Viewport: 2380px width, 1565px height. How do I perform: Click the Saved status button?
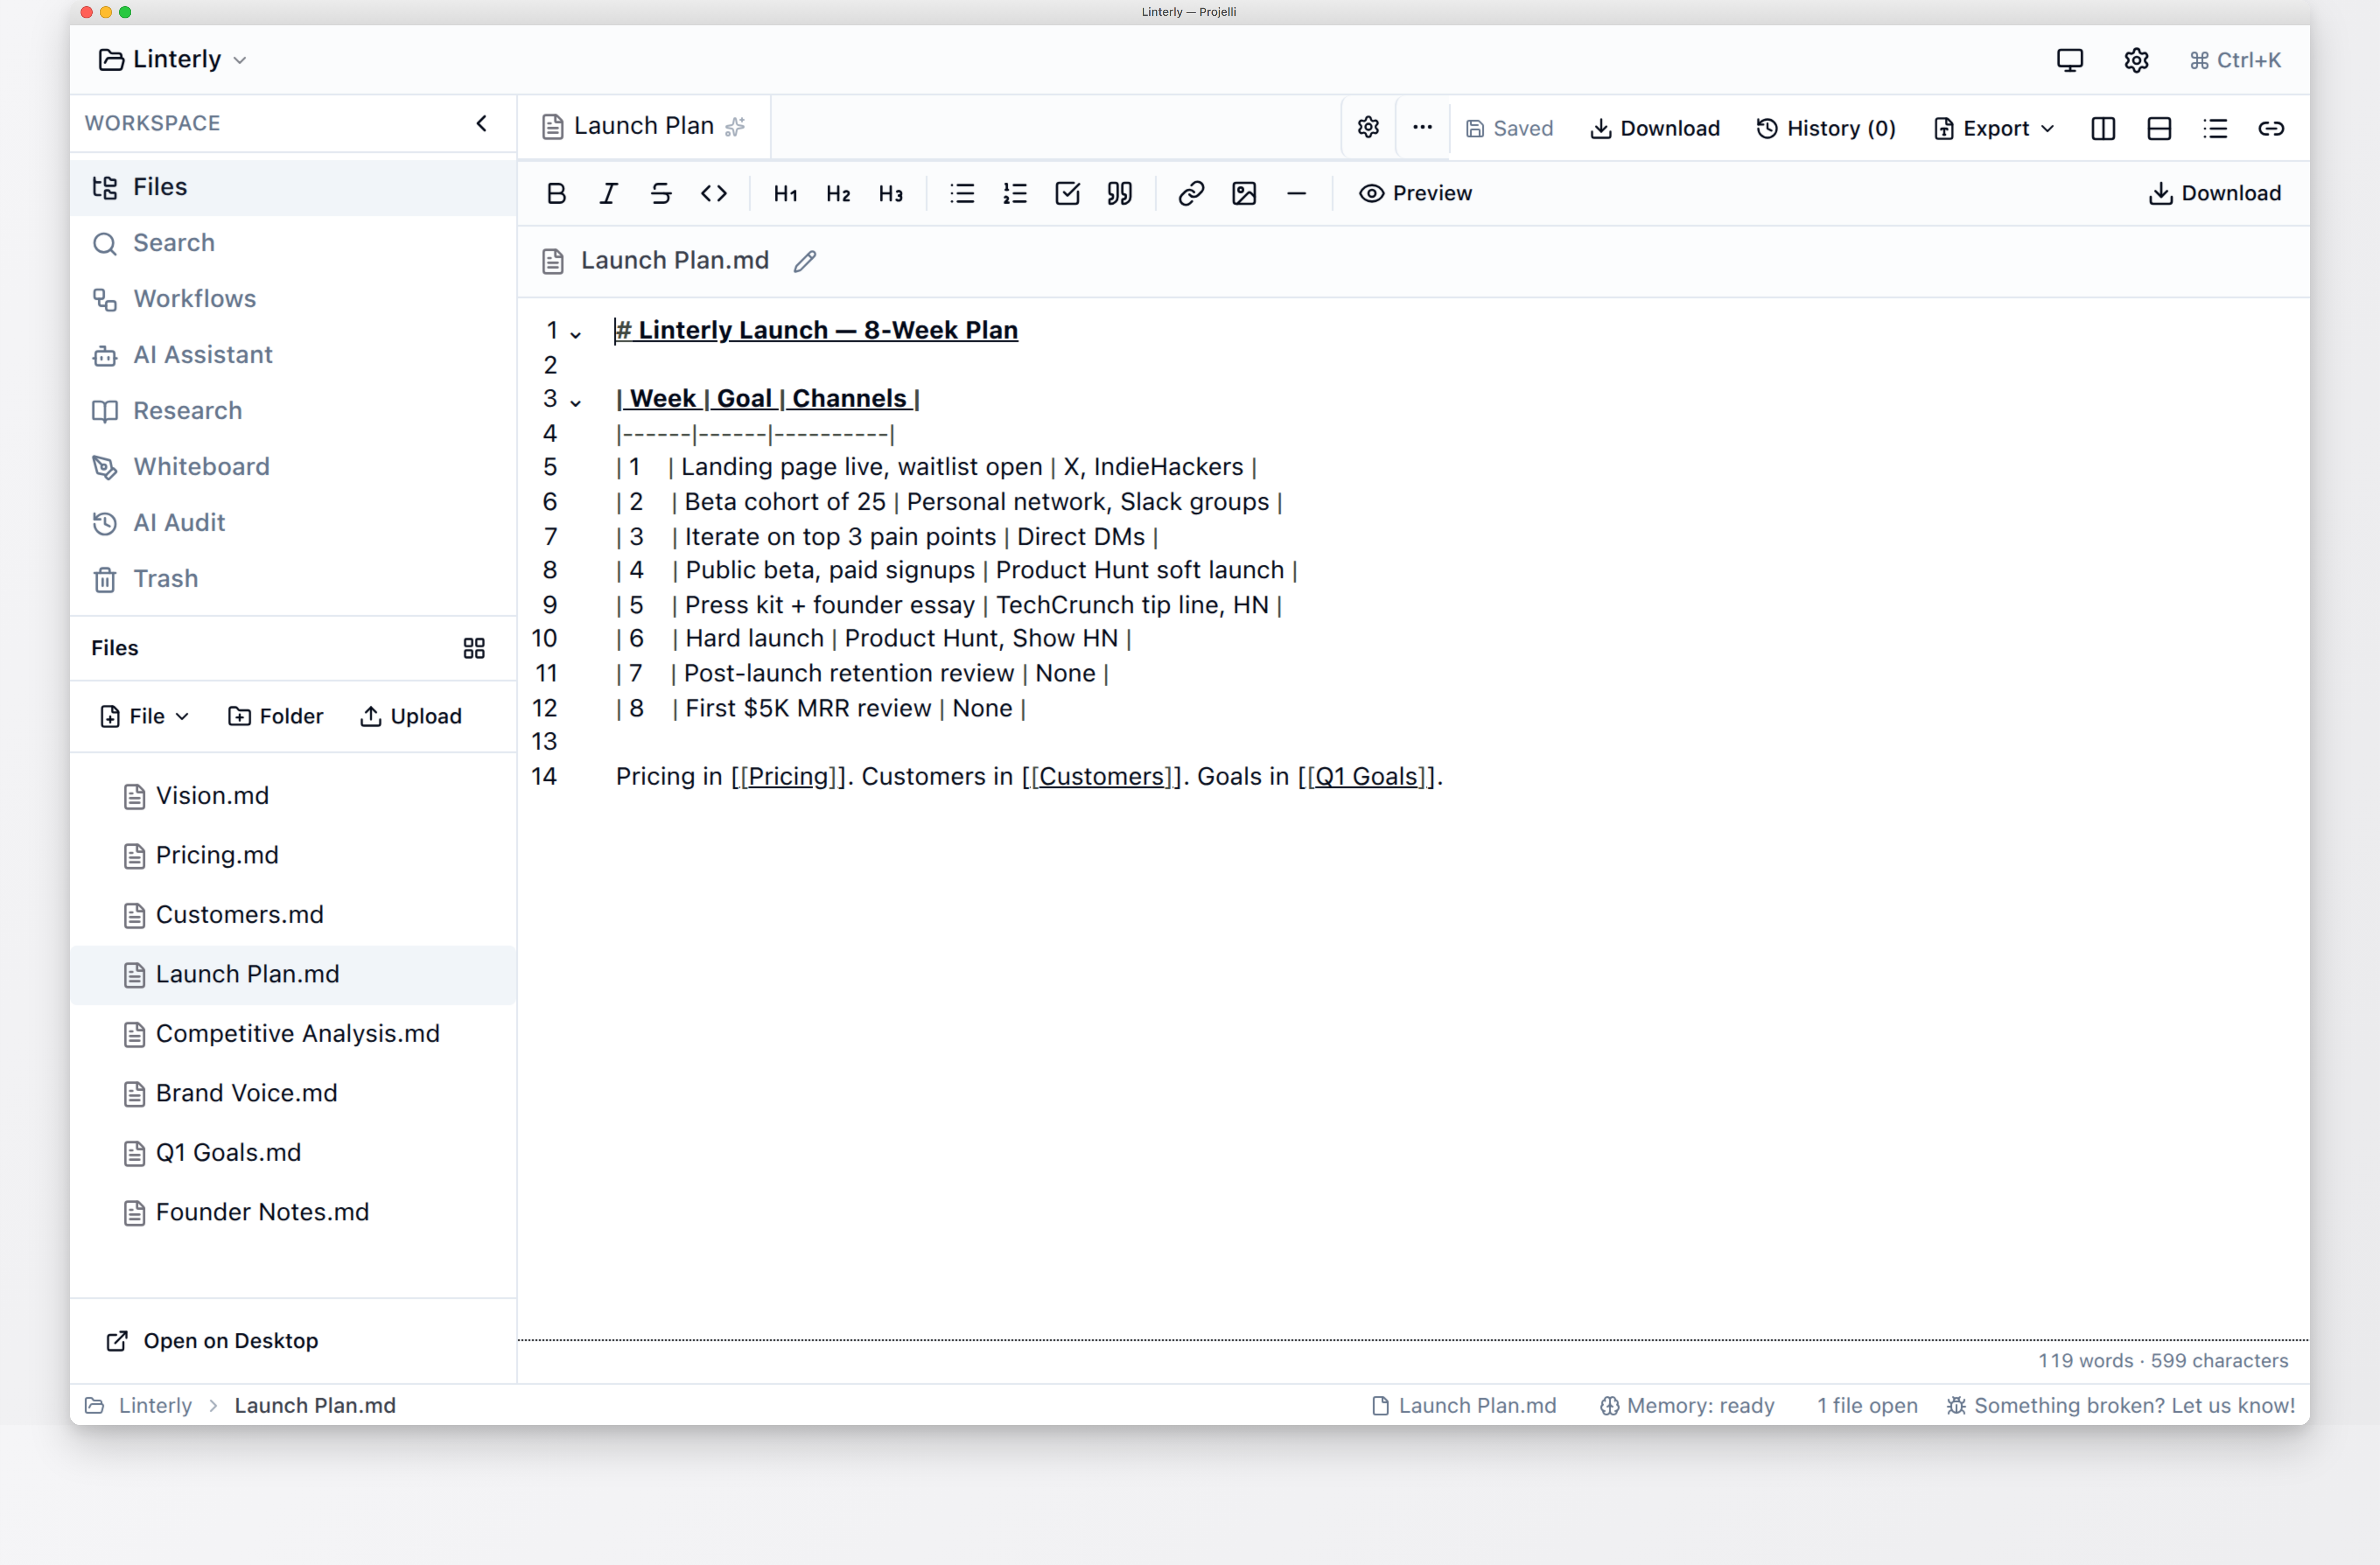point(1509,128)
